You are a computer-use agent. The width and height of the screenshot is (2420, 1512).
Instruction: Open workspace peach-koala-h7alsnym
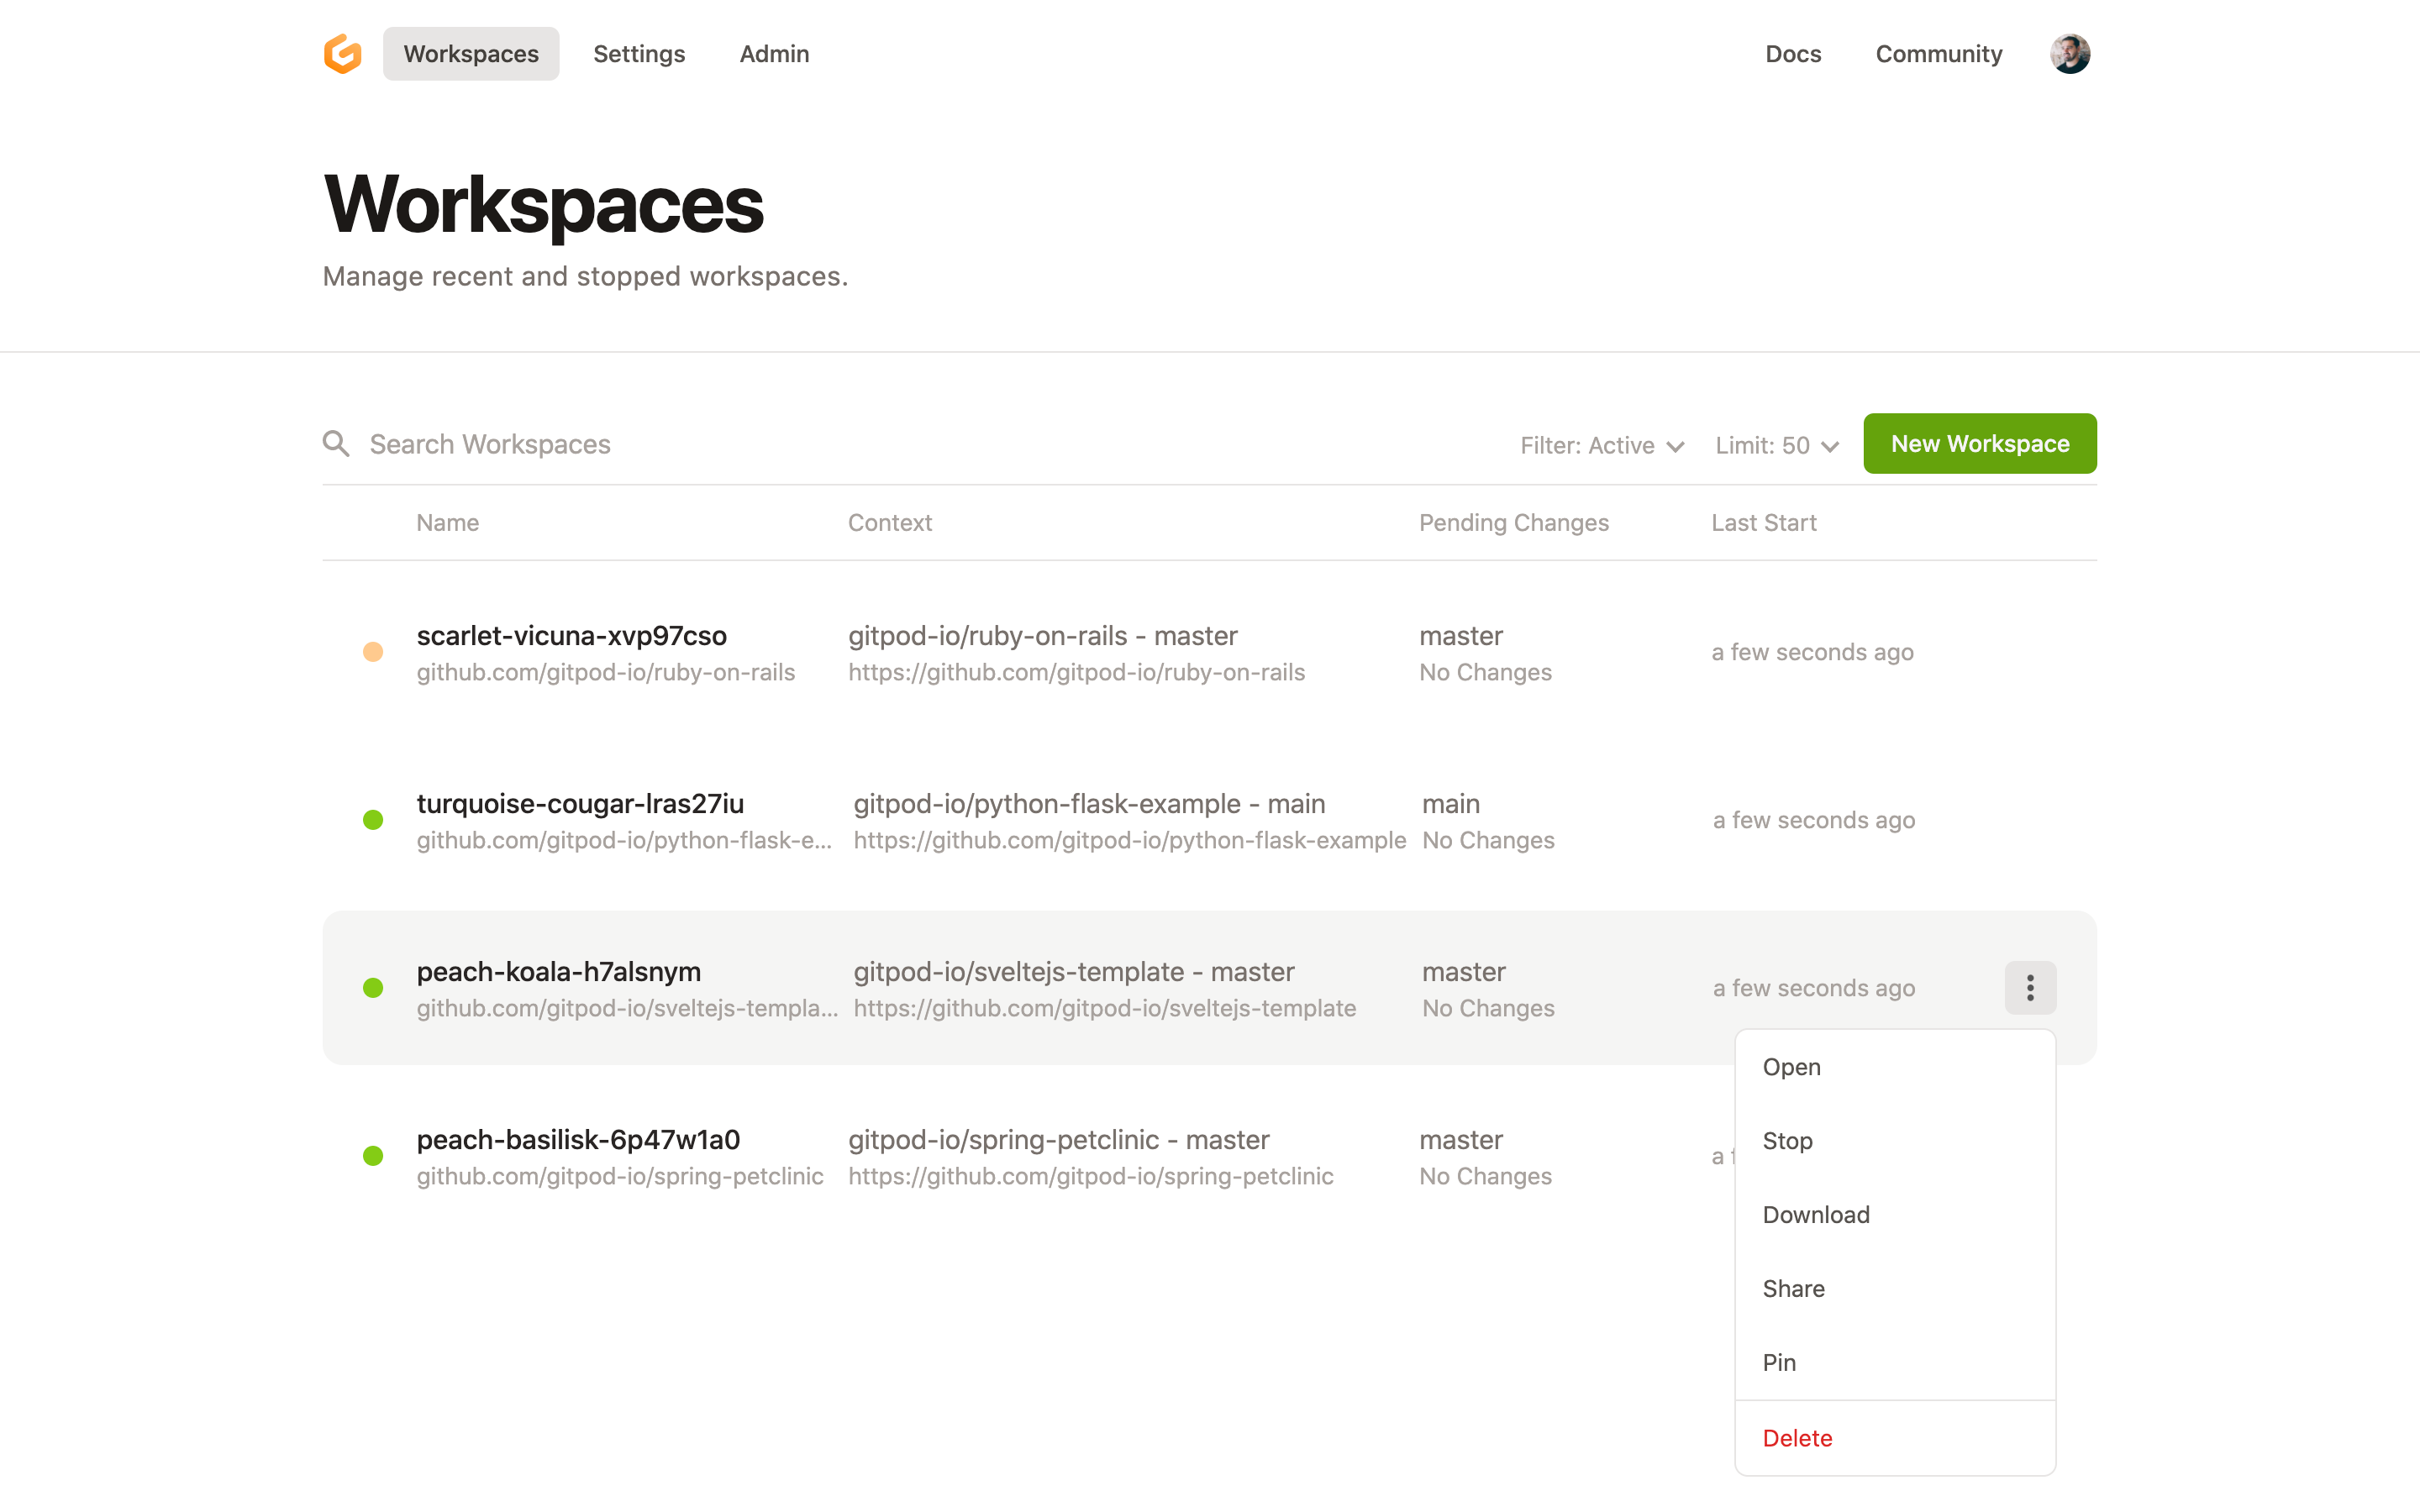click(x=558, y=972)
